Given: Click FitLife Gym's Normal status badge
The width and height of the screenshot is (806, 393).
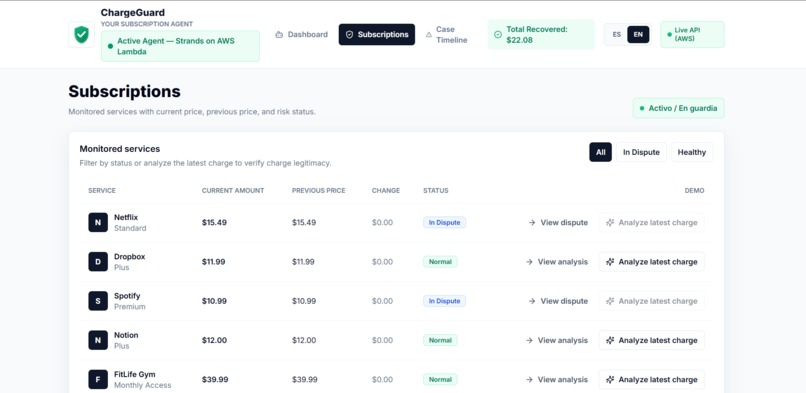Looking at the screenshot, I should point(440,379).
